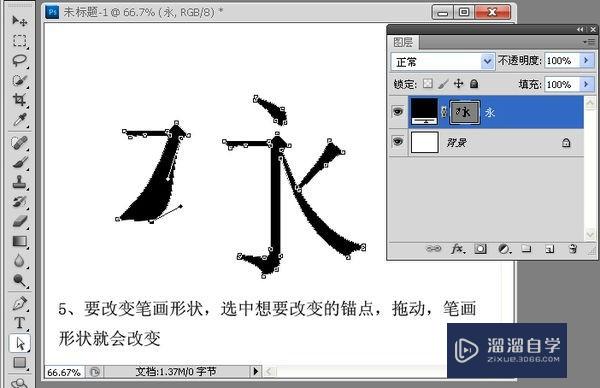This screenshot has height=388, width=600.
Task: Delete layer with trash icon
Action: click(572, 249)
